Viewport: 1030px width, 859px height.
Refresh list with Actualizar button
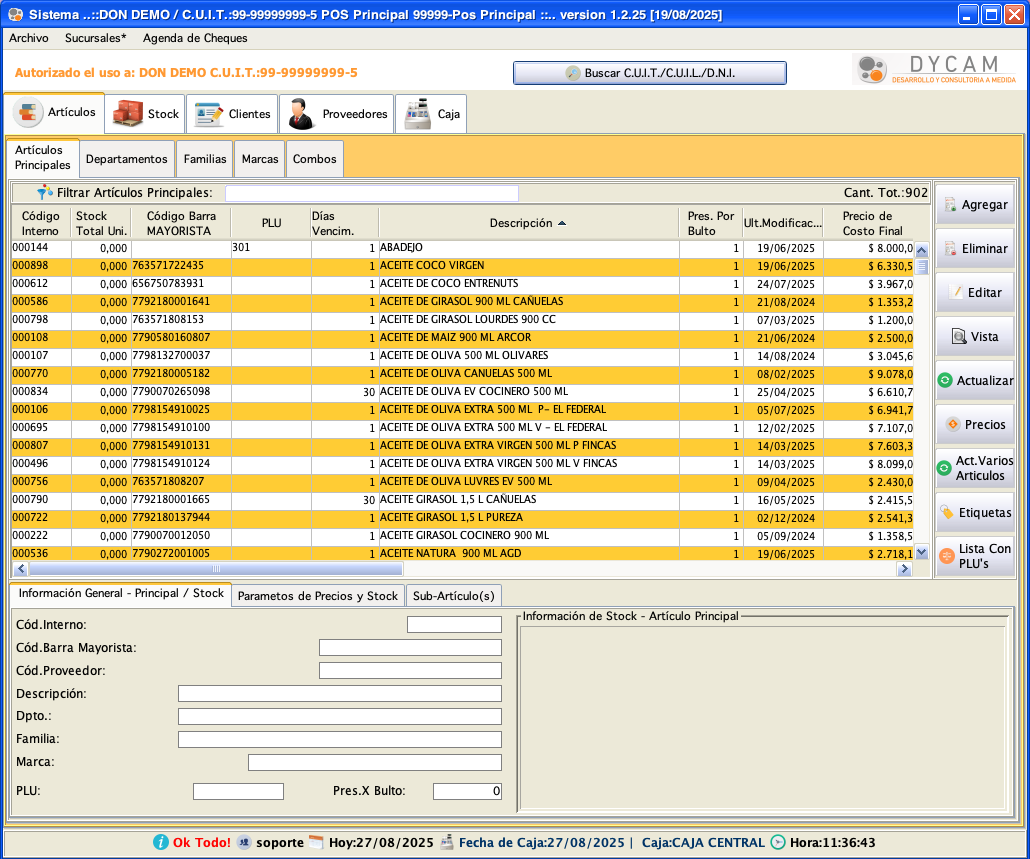[975, 381]
